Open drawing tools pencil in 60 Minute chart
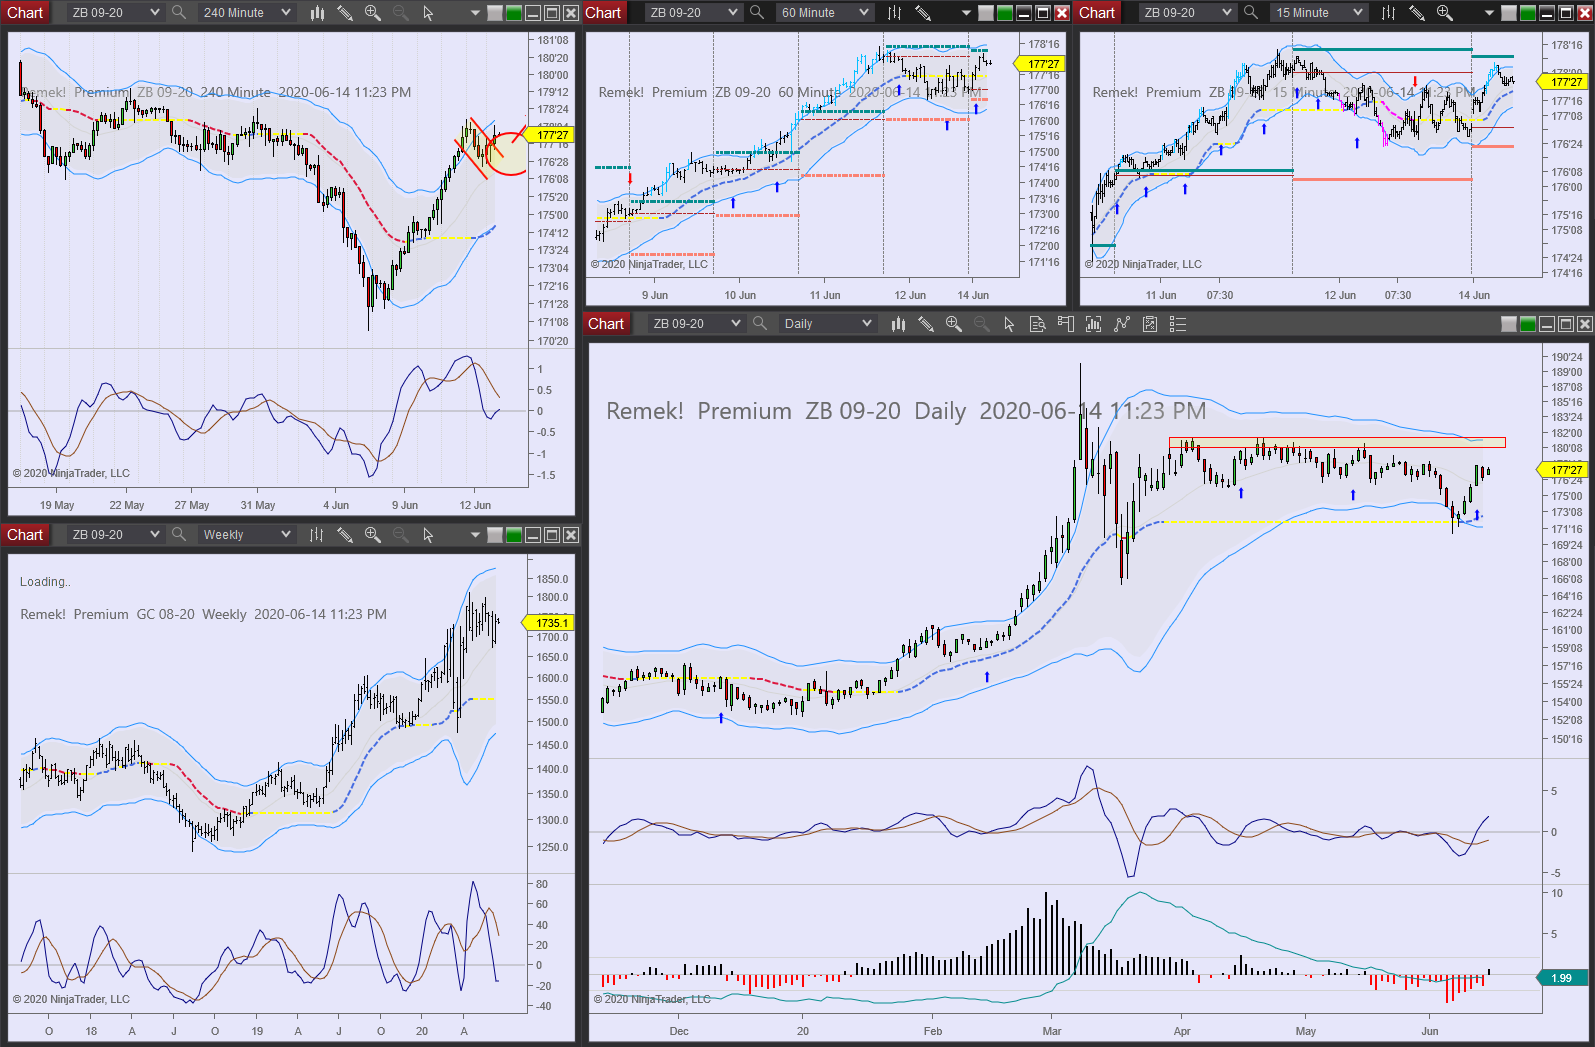 (x=923, y=13)
